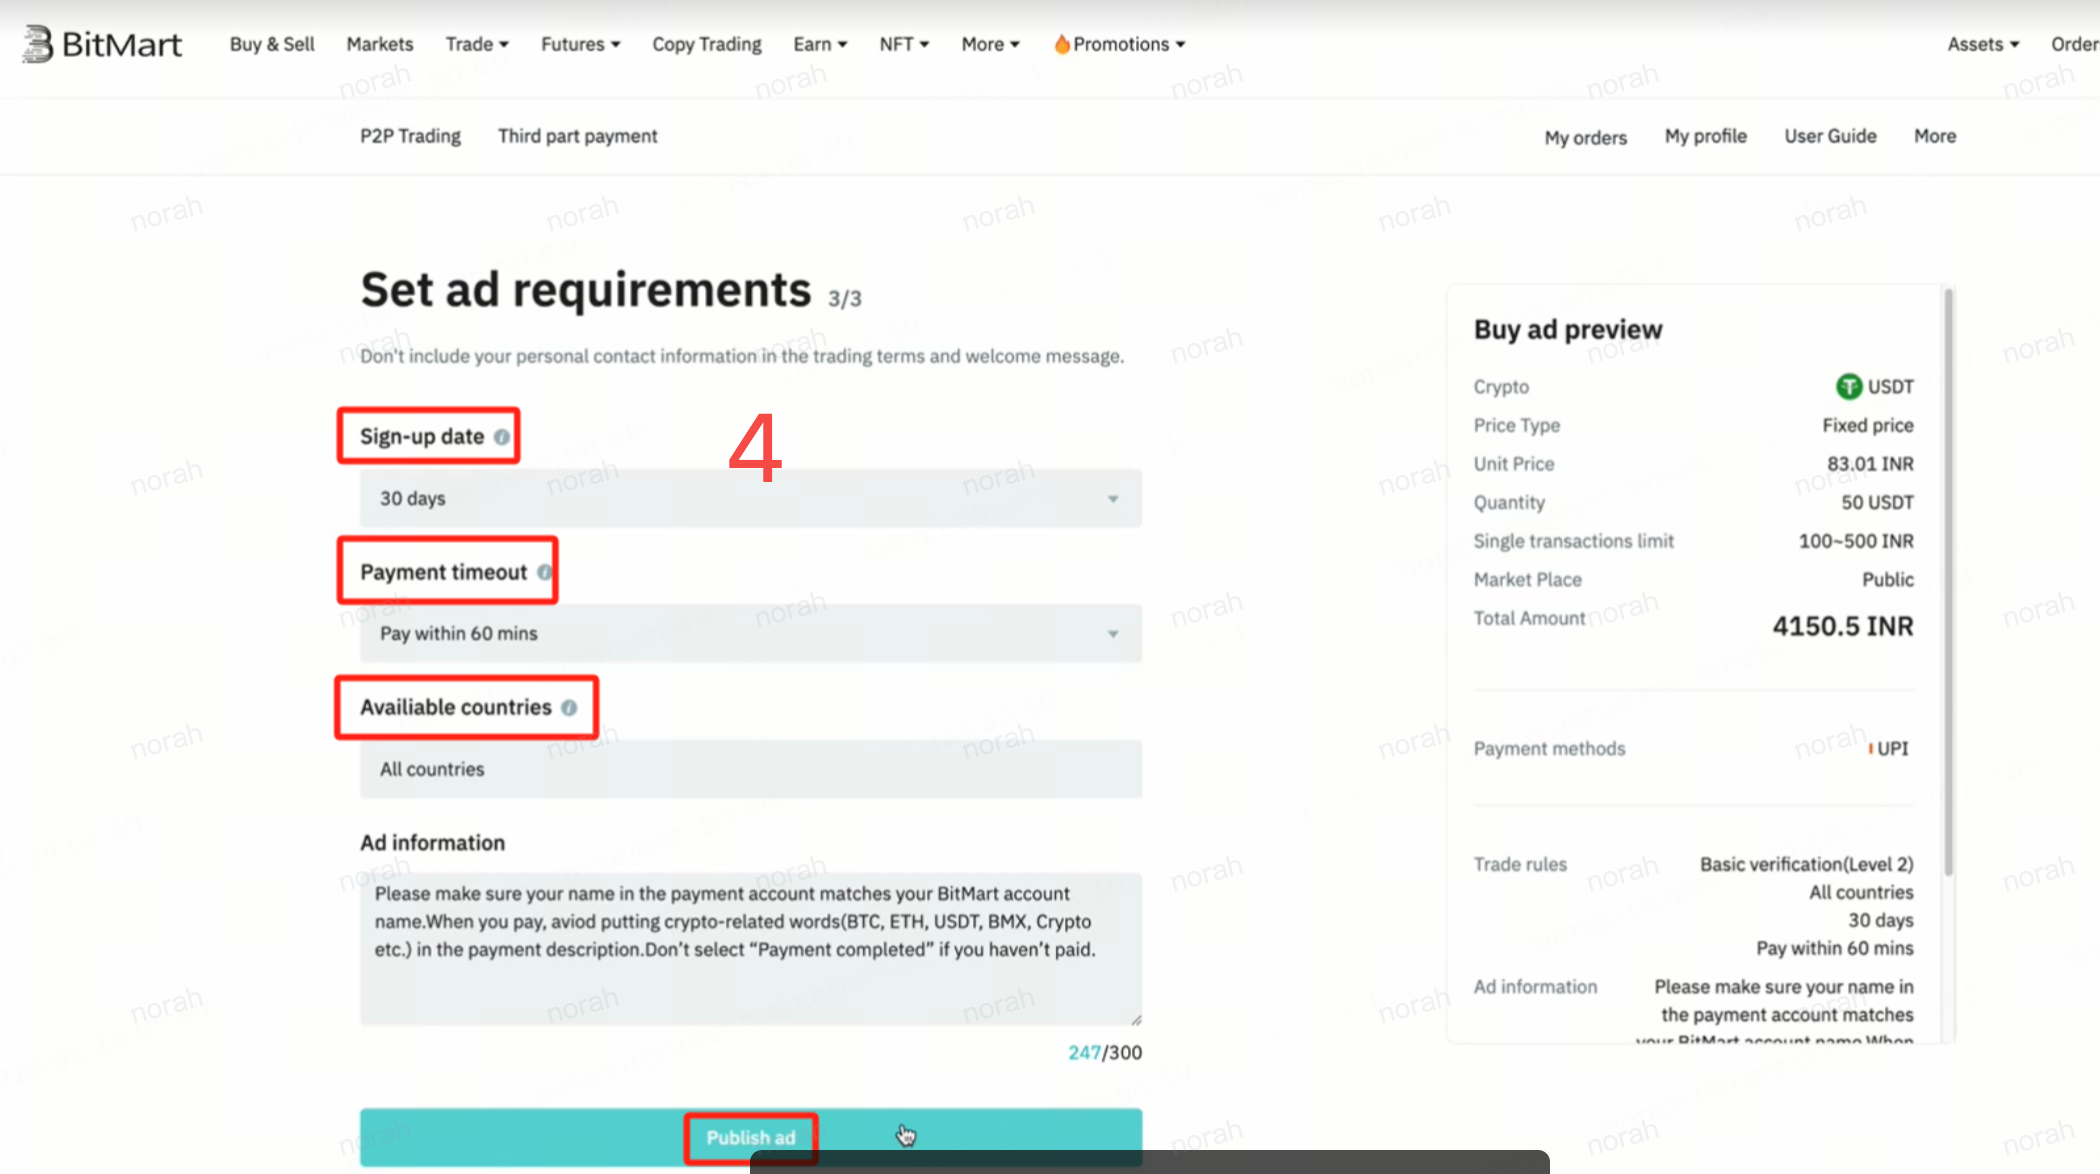The height and width of the screenshot is (1174, 2100).
Task: Click the 83.01 INR unit price value
Action: [x=1870, y=464]
